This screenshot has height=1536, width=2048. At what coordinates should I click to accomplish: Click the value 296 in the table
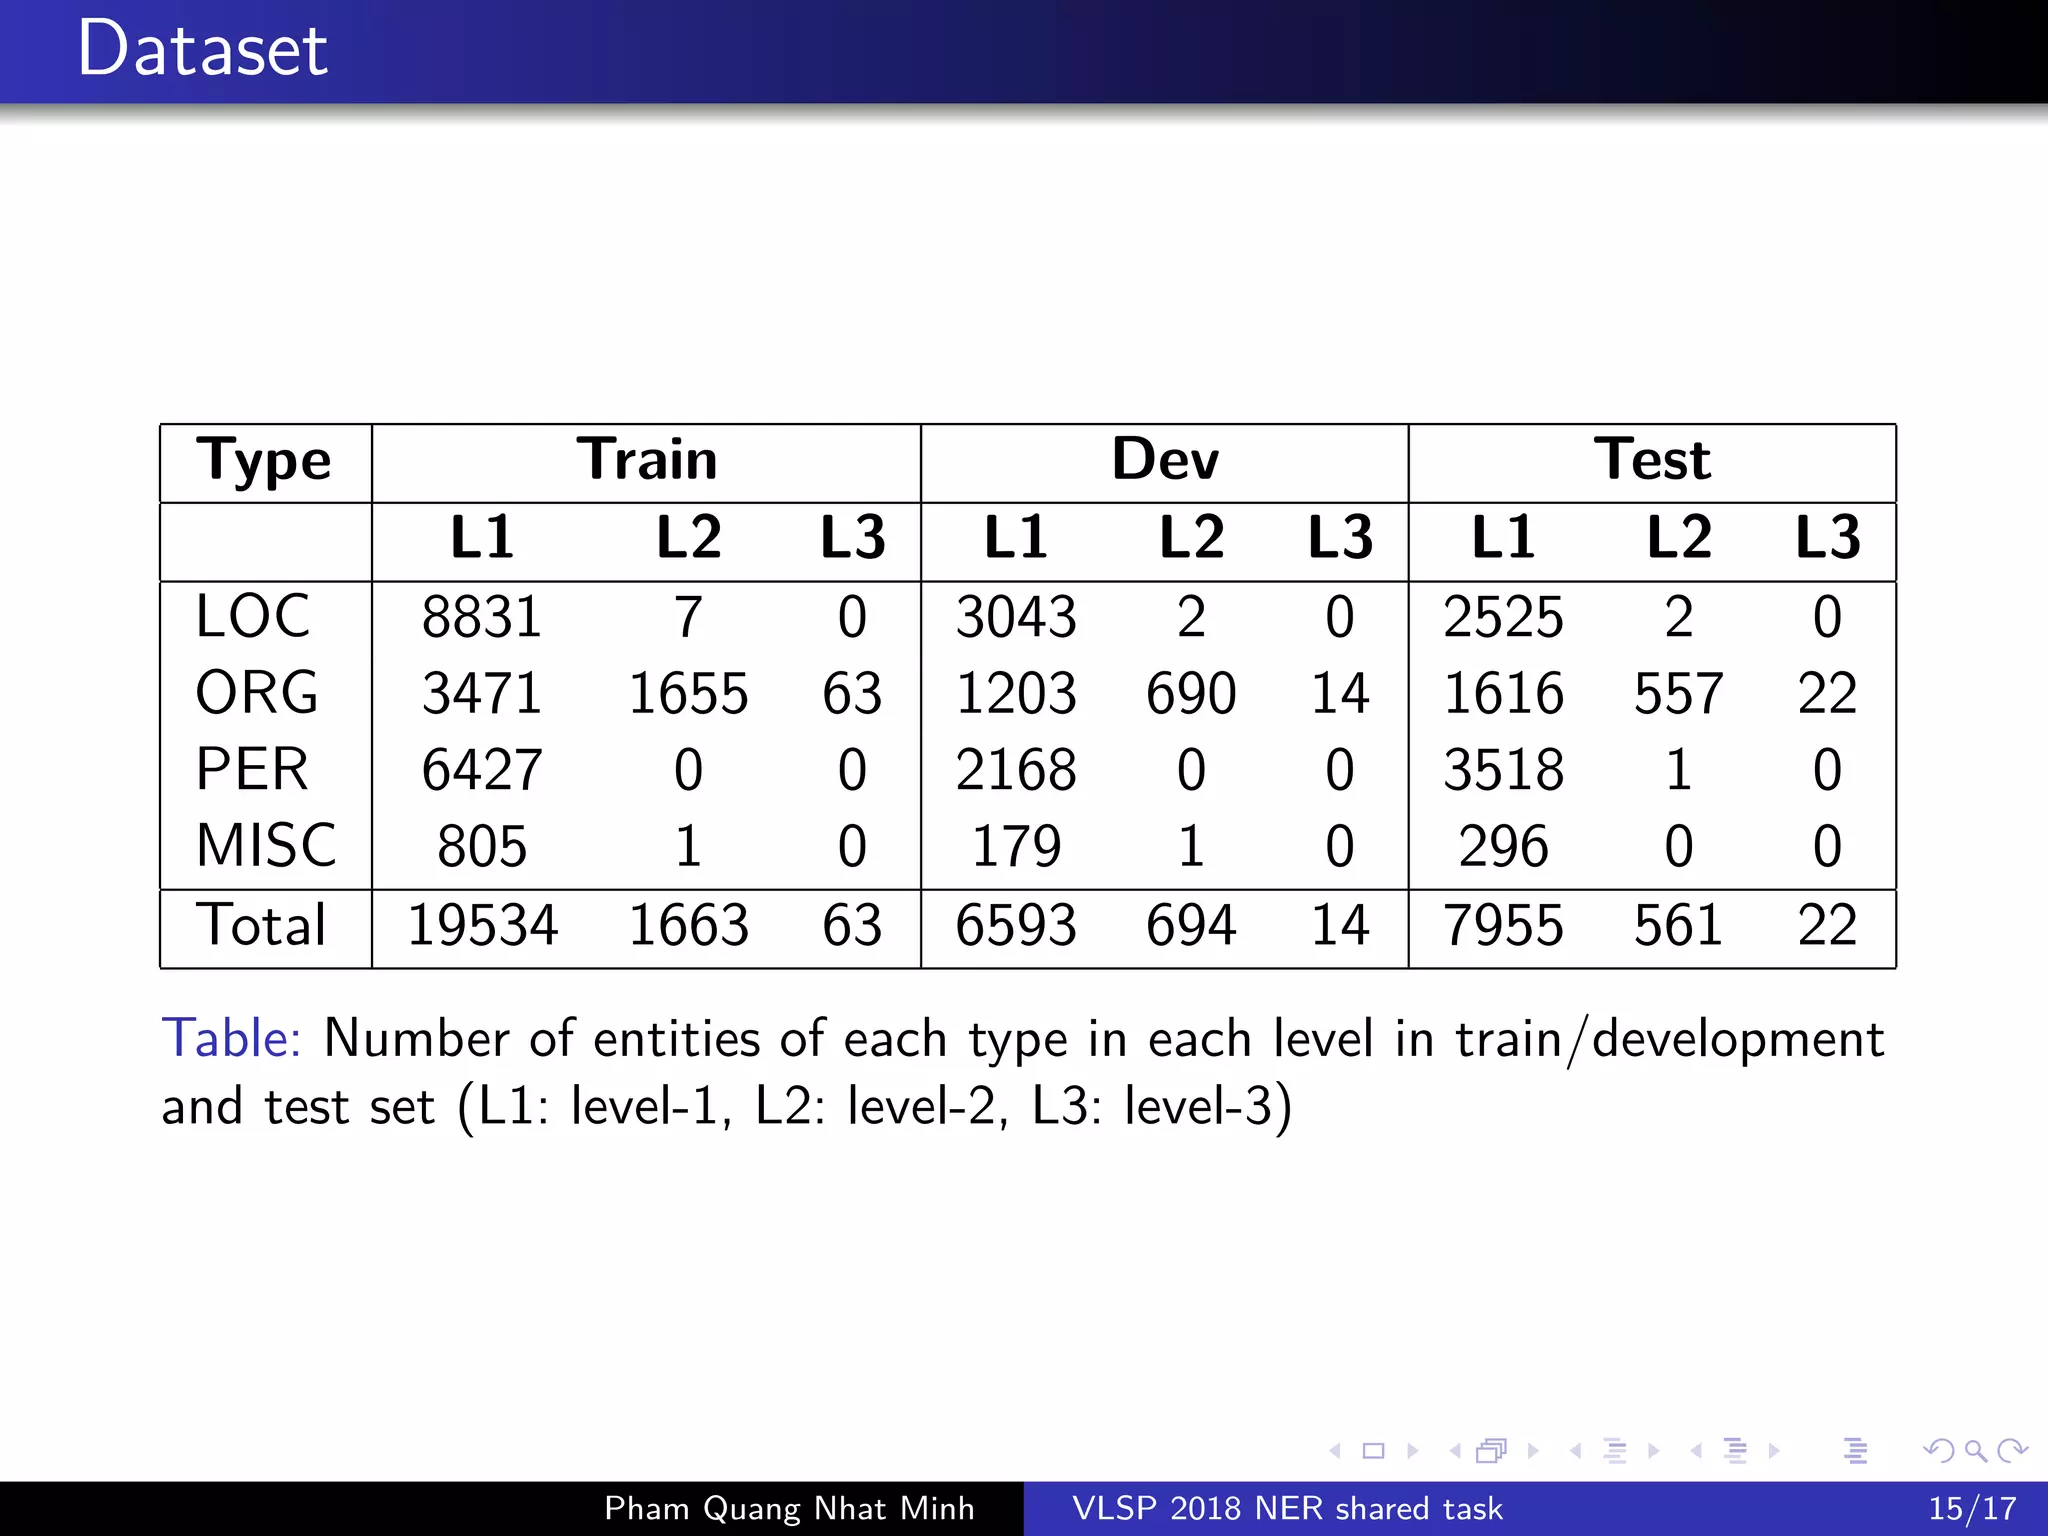pyautogui.click(x=1503, y=847)
